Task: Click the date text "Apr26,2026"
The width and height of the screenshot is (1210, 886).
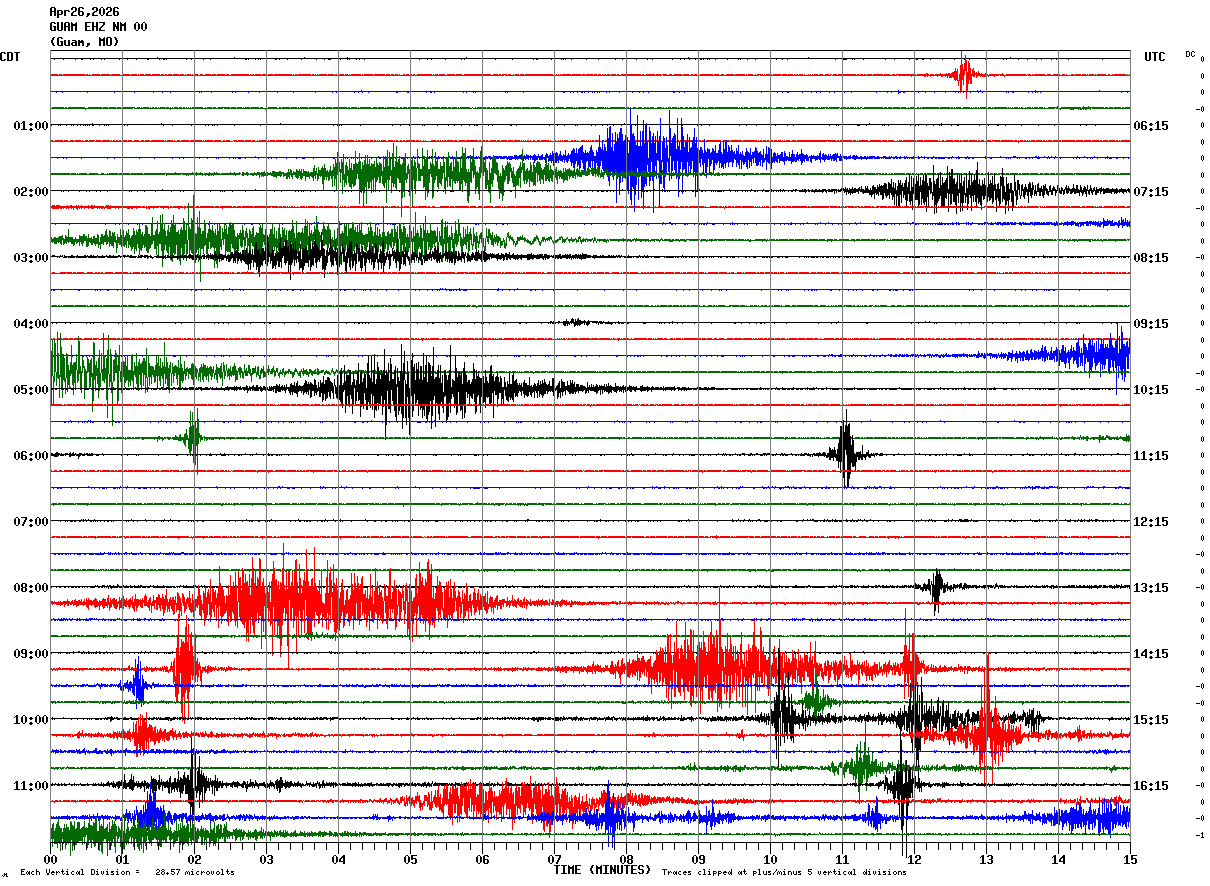Action: click(84, 12)
